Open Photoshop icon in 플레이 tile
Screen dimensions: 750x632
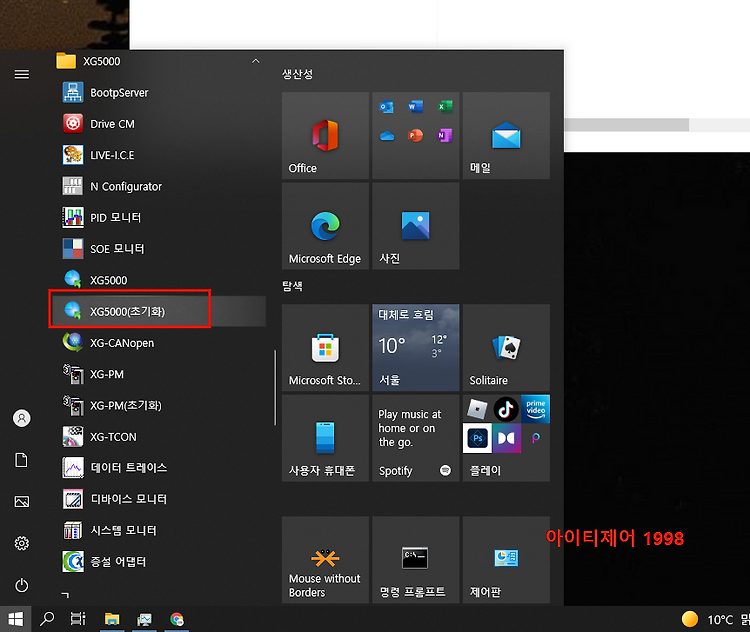click(477, 438)
